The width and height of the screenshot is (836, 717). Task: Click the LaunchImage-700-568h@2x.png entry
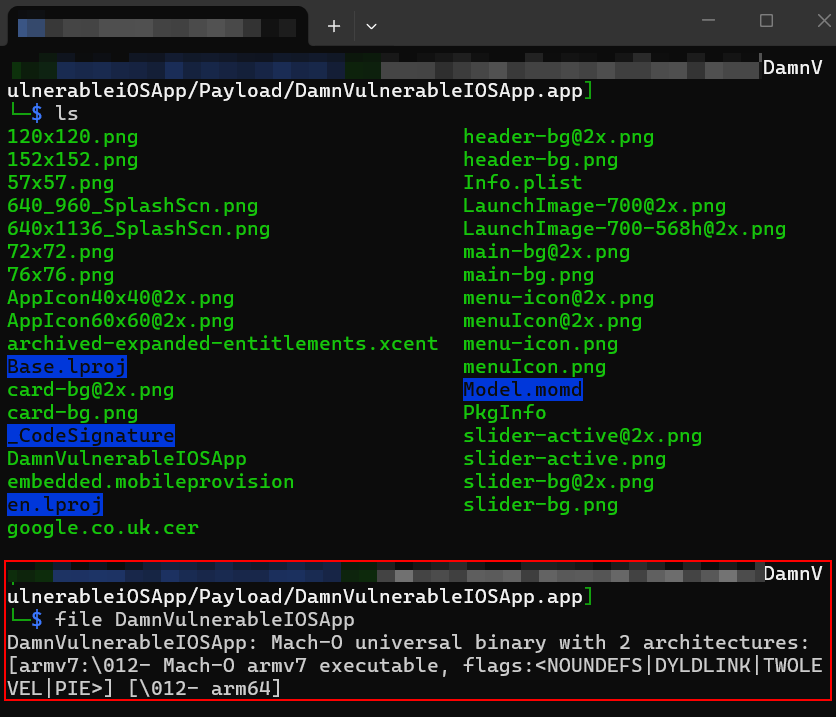click(624, 229)
